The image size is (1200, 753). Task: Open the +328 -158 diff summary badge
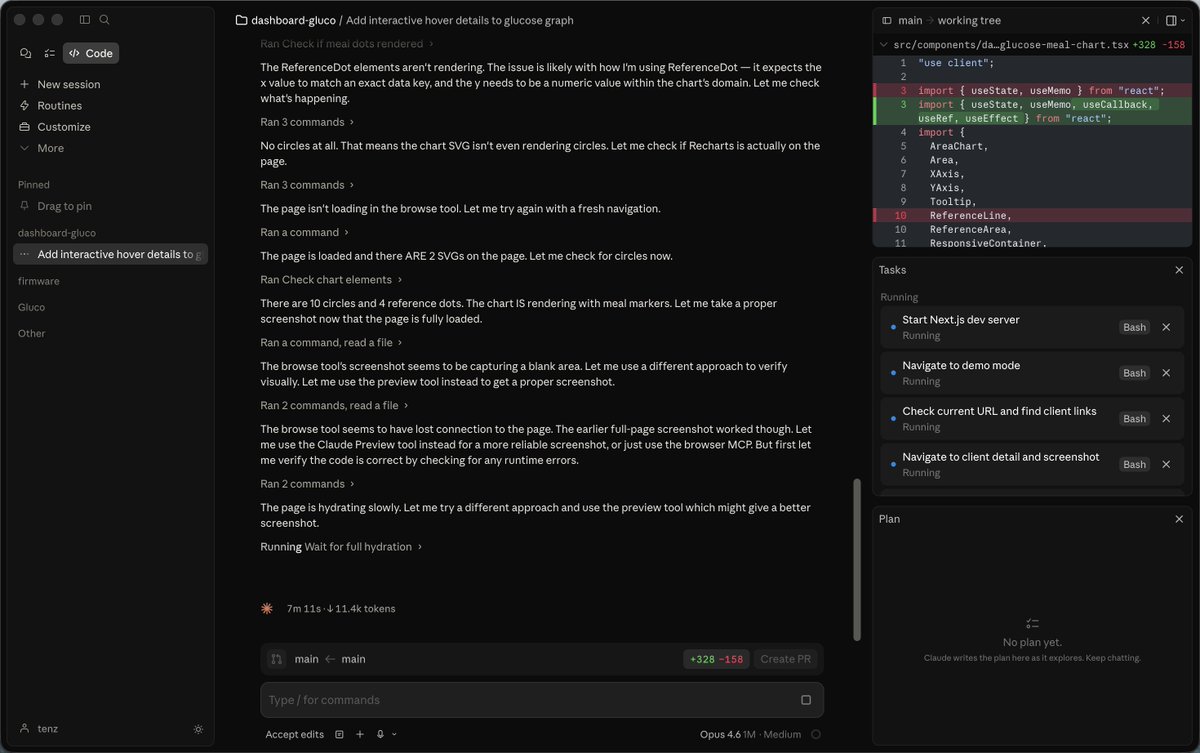[x=716, y=659]
